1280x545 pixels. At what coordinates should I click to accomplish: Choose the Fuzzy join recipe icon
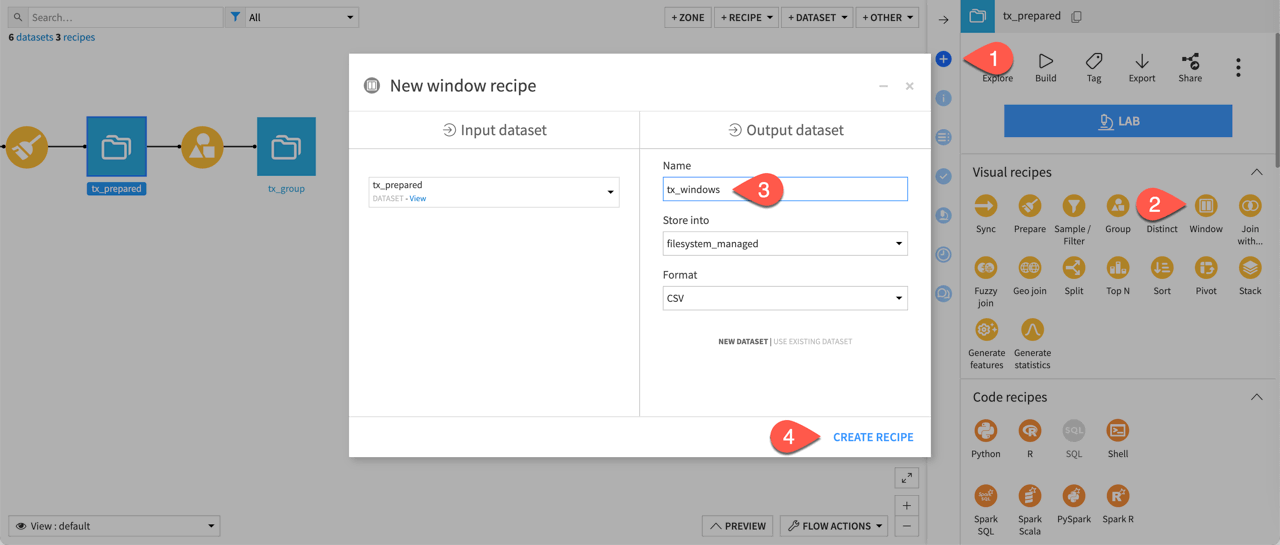click(986, 268)
